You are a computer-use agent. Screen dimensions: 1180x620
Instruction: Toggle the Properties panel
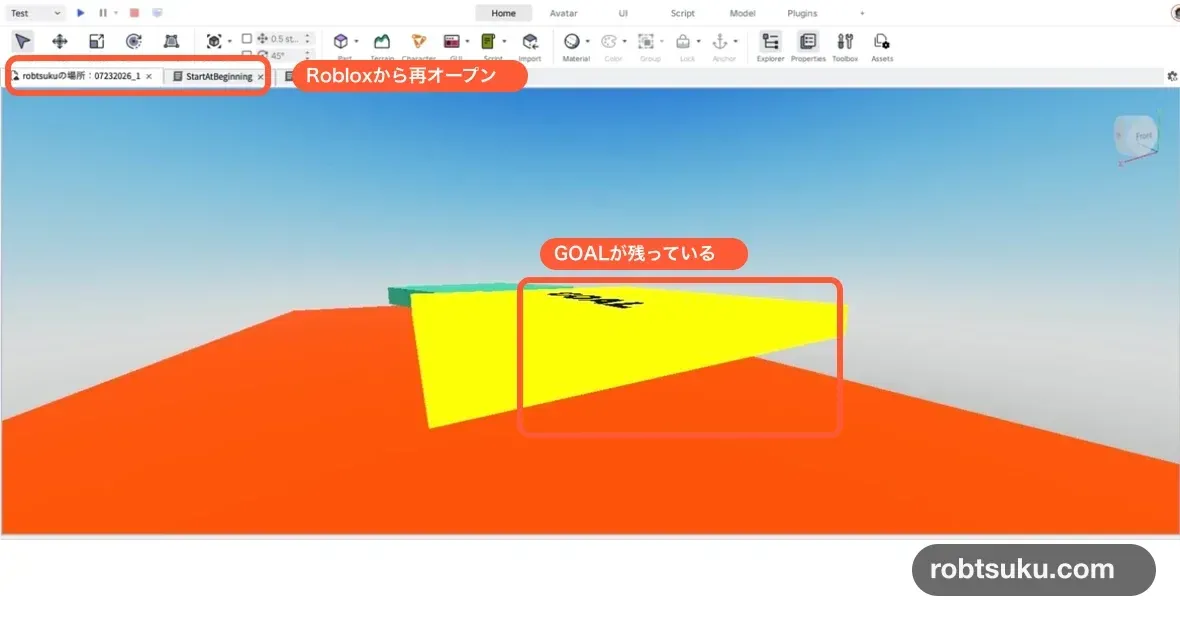[807, 41]
